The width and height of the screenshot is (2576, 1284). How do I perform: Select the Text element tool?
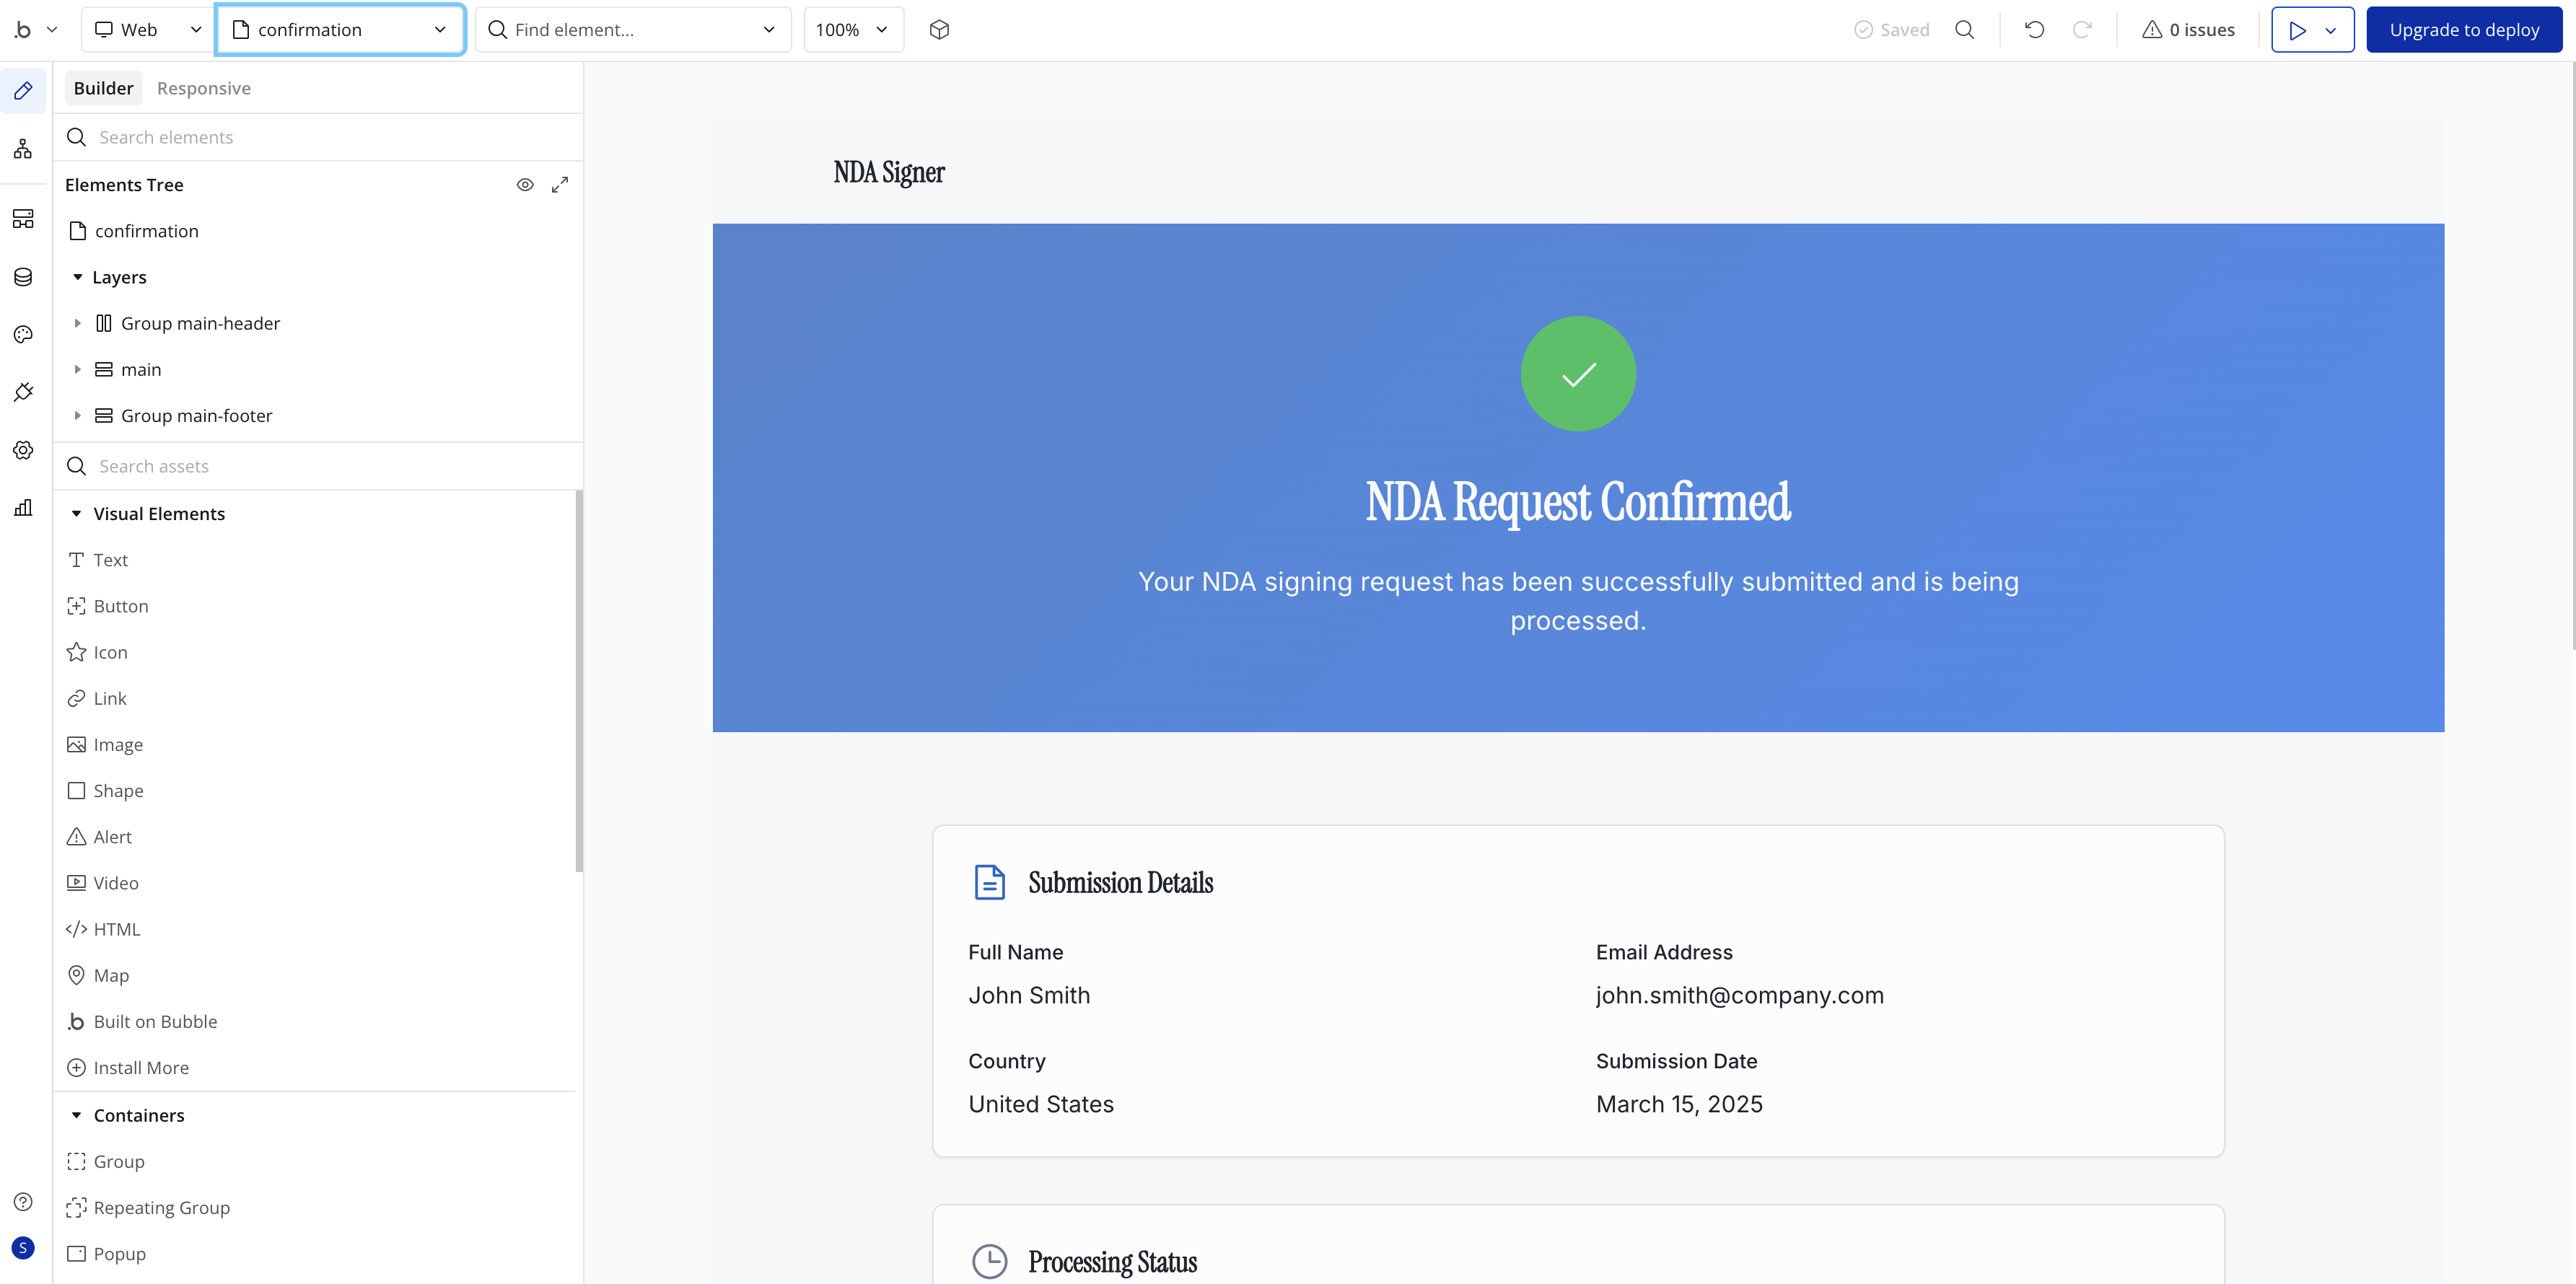tap(97, 560)
